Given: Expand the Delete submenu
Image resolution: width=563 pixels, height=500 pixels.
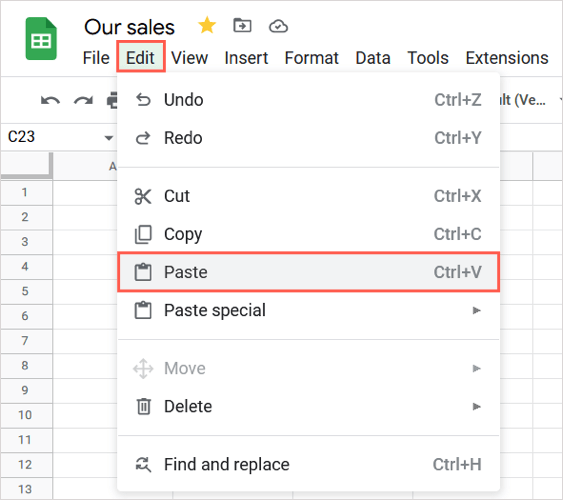Looking at the screenshot, I should (308, 406).
